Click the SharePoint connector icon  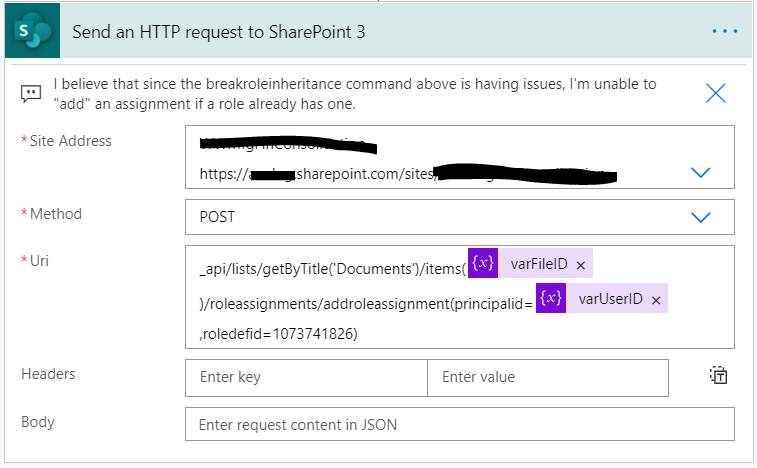33,30
